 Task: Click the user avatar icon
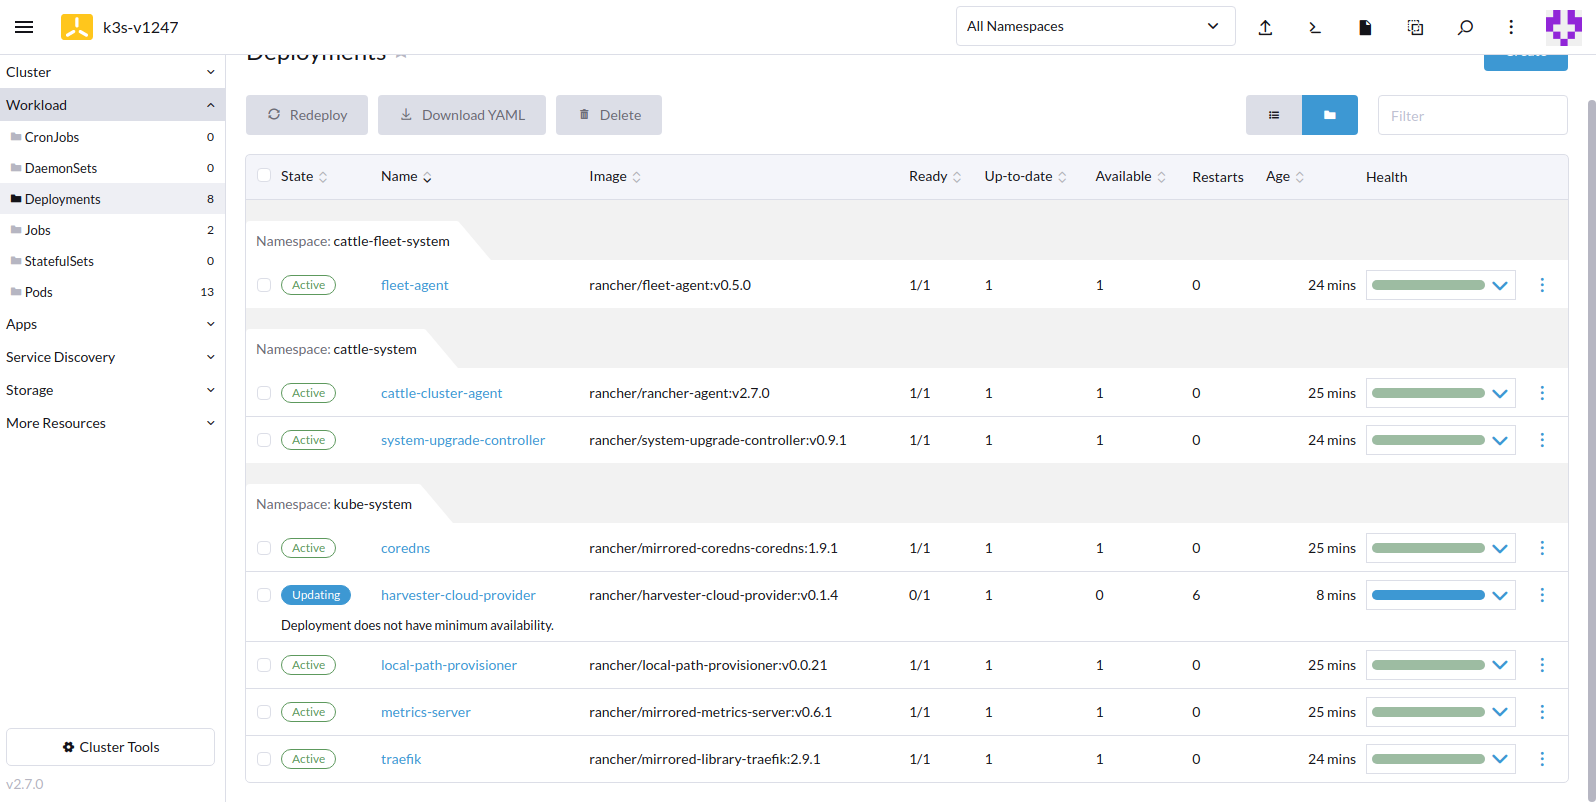tap(1564, 27)
